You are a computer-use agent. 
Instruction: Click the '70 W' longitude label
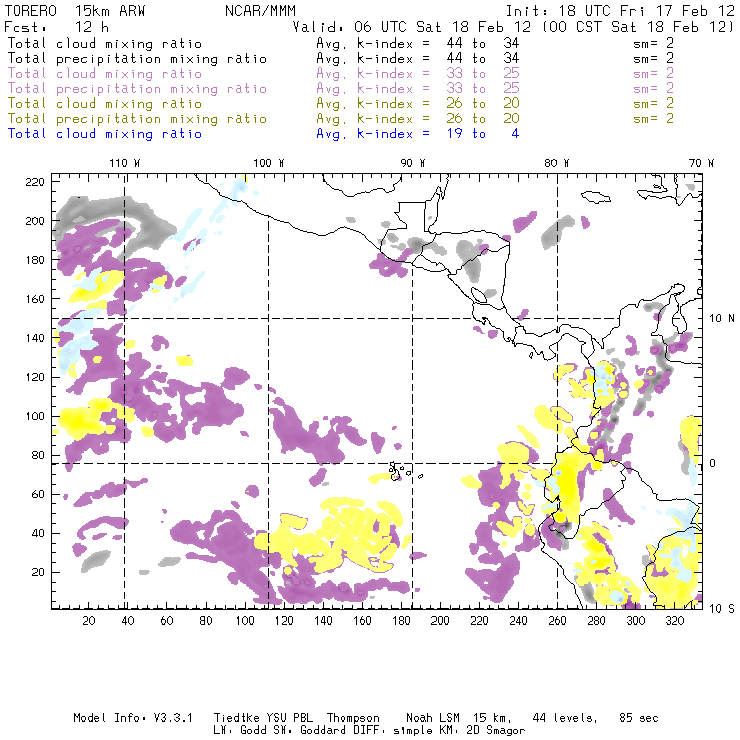701,163
